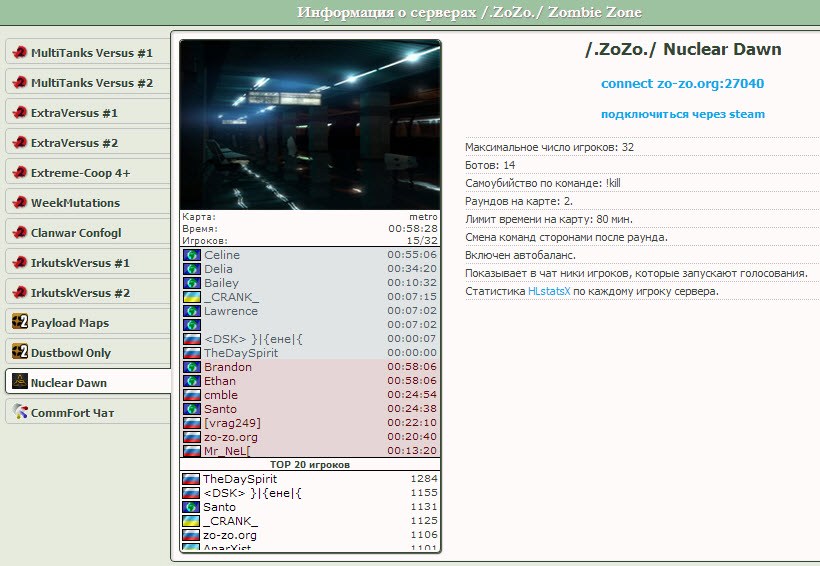
Task: Click the TF2 icon next to Dustbowl Only
Action: (x=19, y=352)
